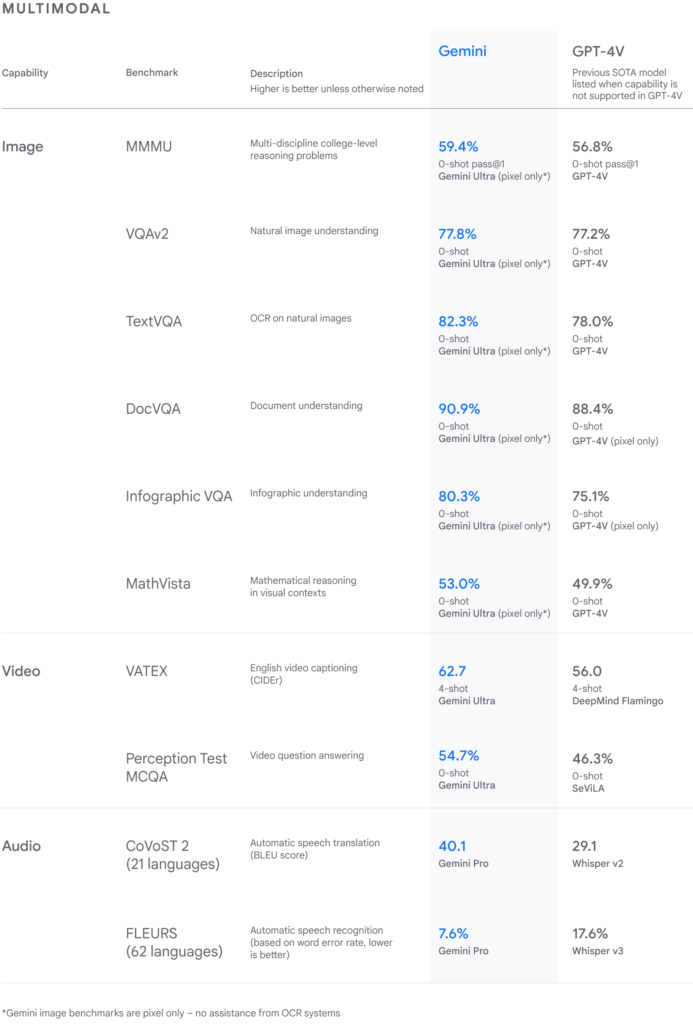Select the MMMU benchmark name
693x1024 pixels.
coord(149,147)
